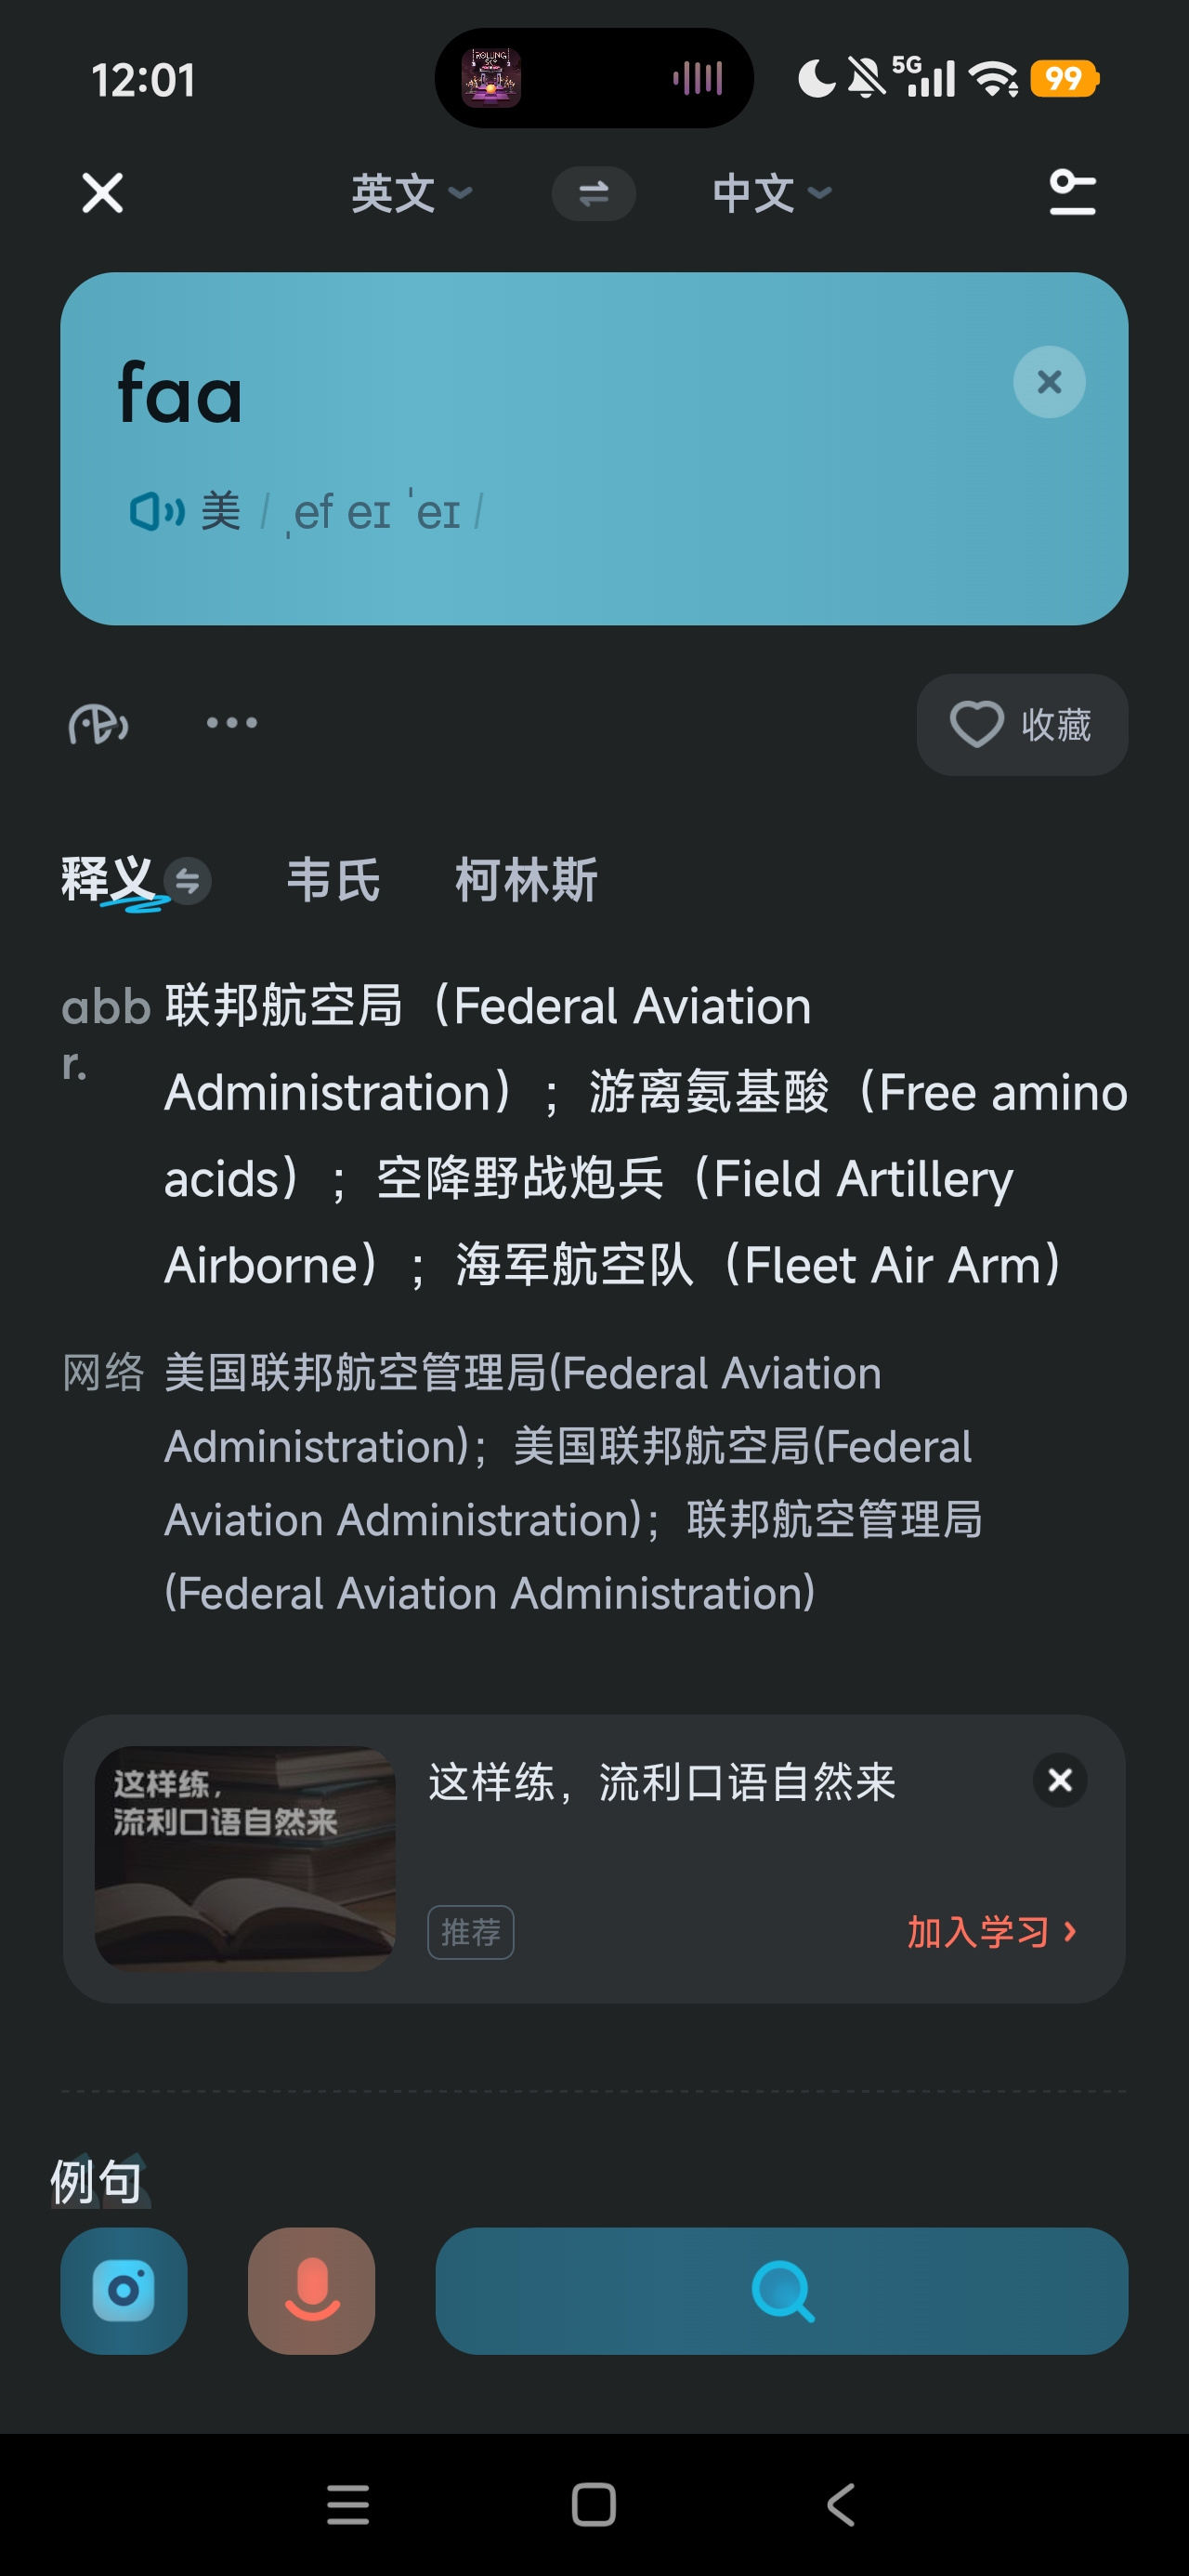1189x2576 pixels.
Task: Clear the searched word faa
Action: pos(1049,382)
